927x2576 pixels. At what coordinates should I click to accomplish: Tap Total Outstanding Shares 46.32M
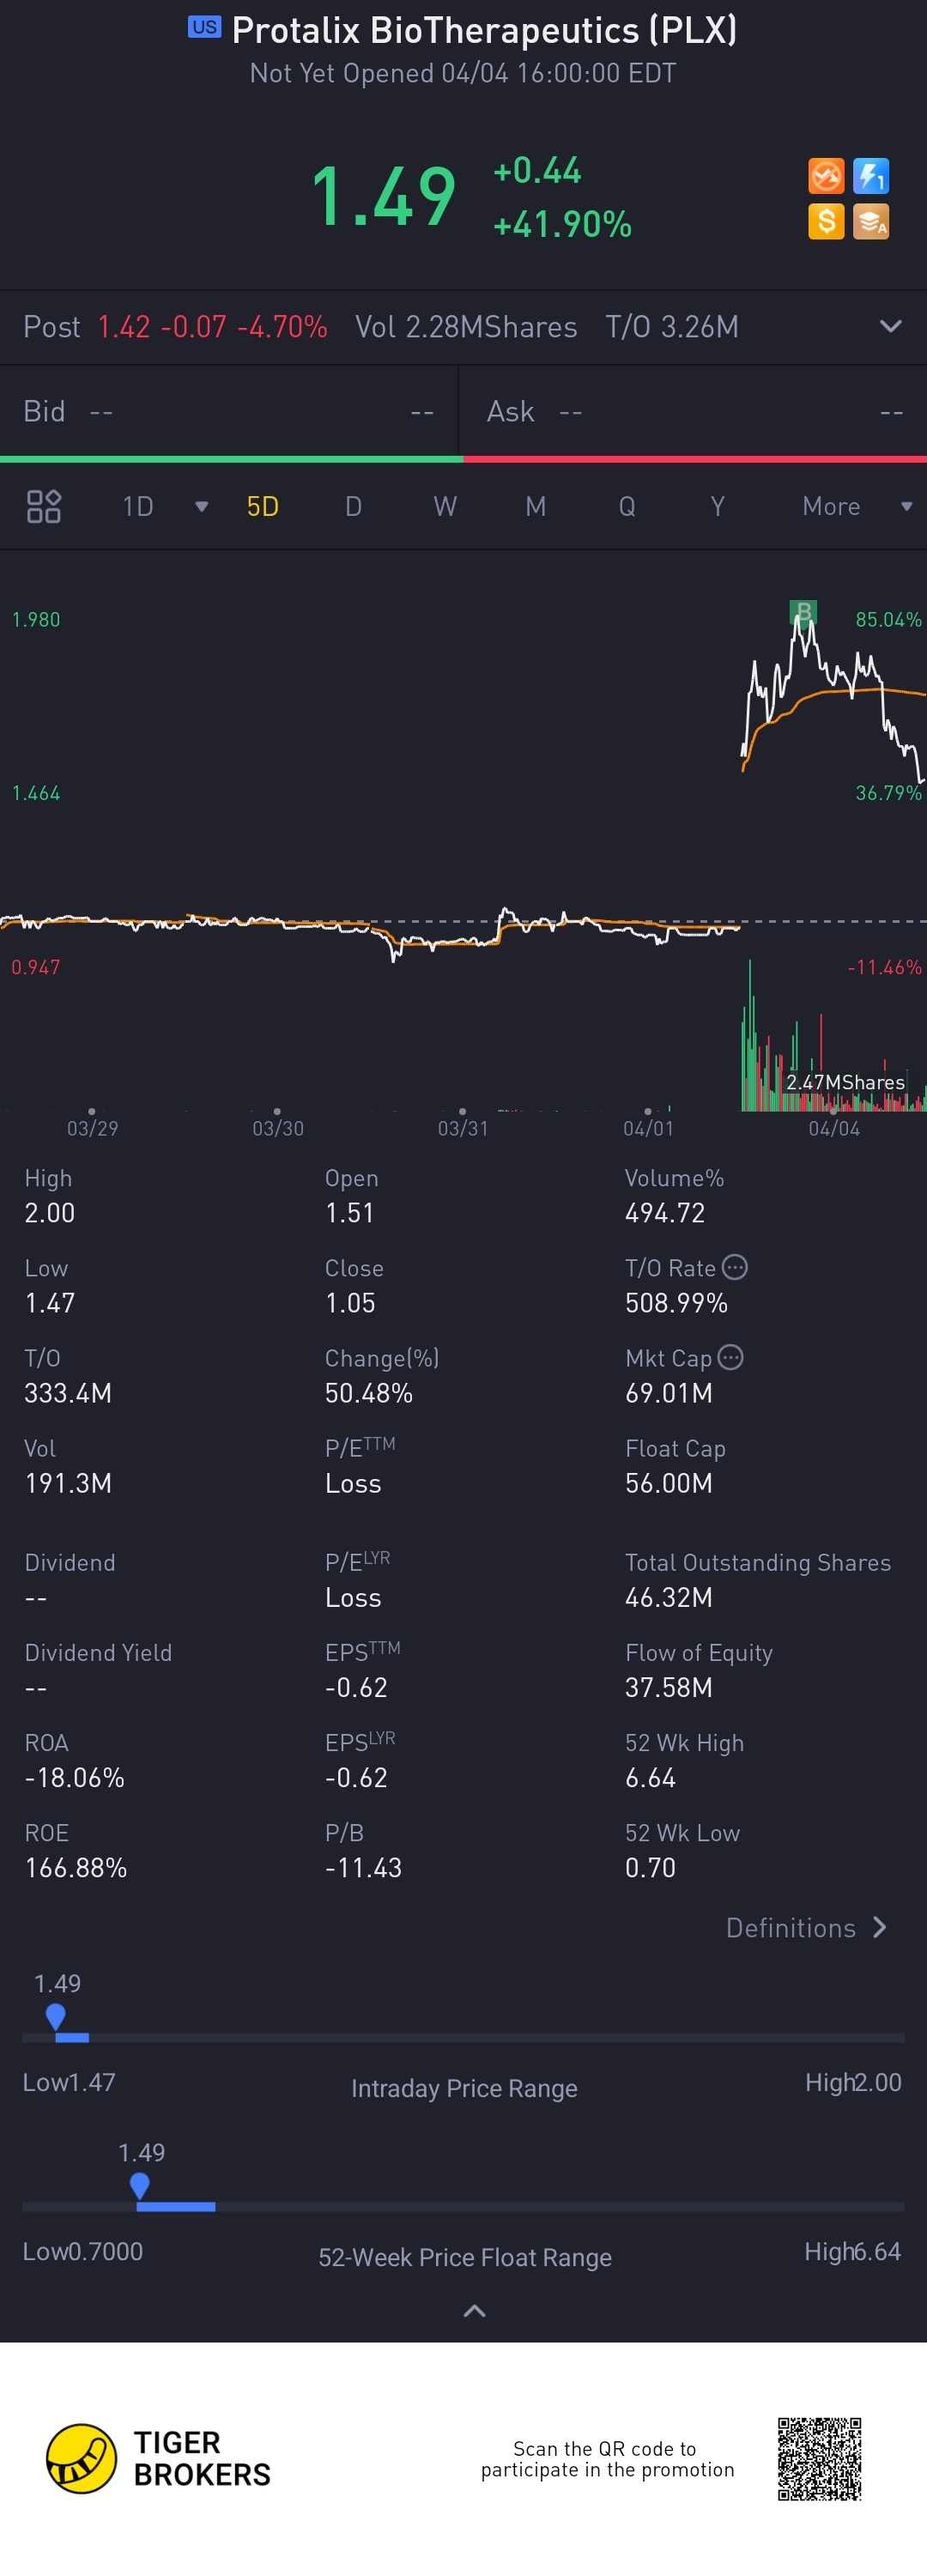tap(669, 1597)
